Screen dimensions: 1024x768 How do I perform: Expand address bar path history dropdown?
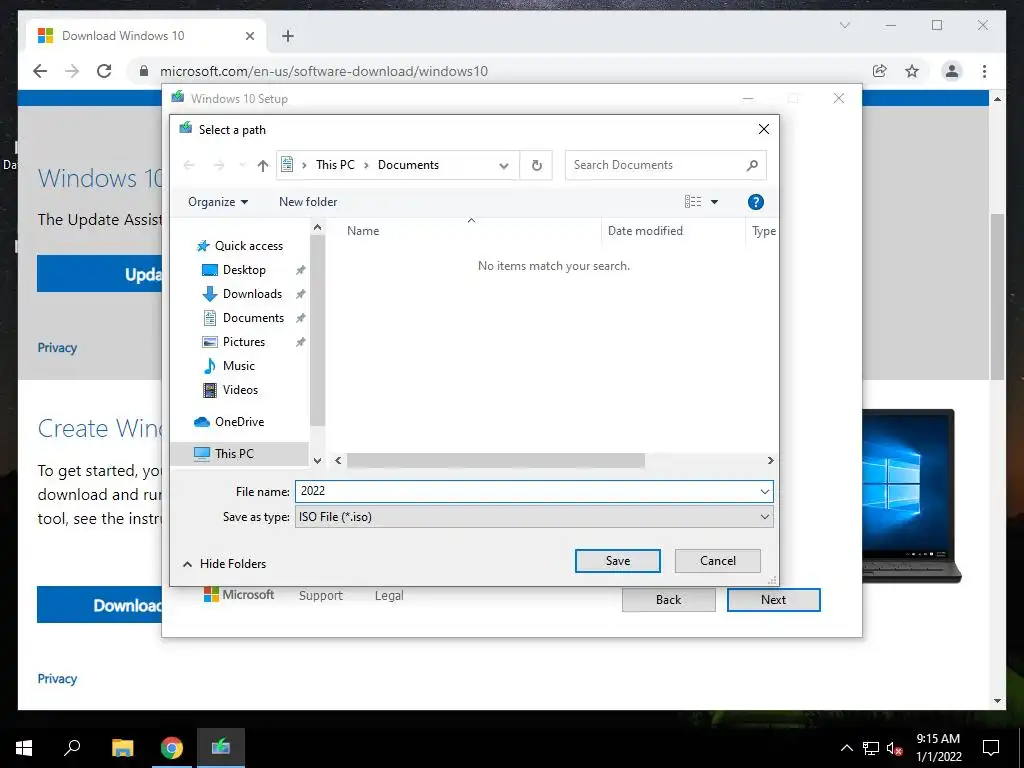(x=504, y=165)
